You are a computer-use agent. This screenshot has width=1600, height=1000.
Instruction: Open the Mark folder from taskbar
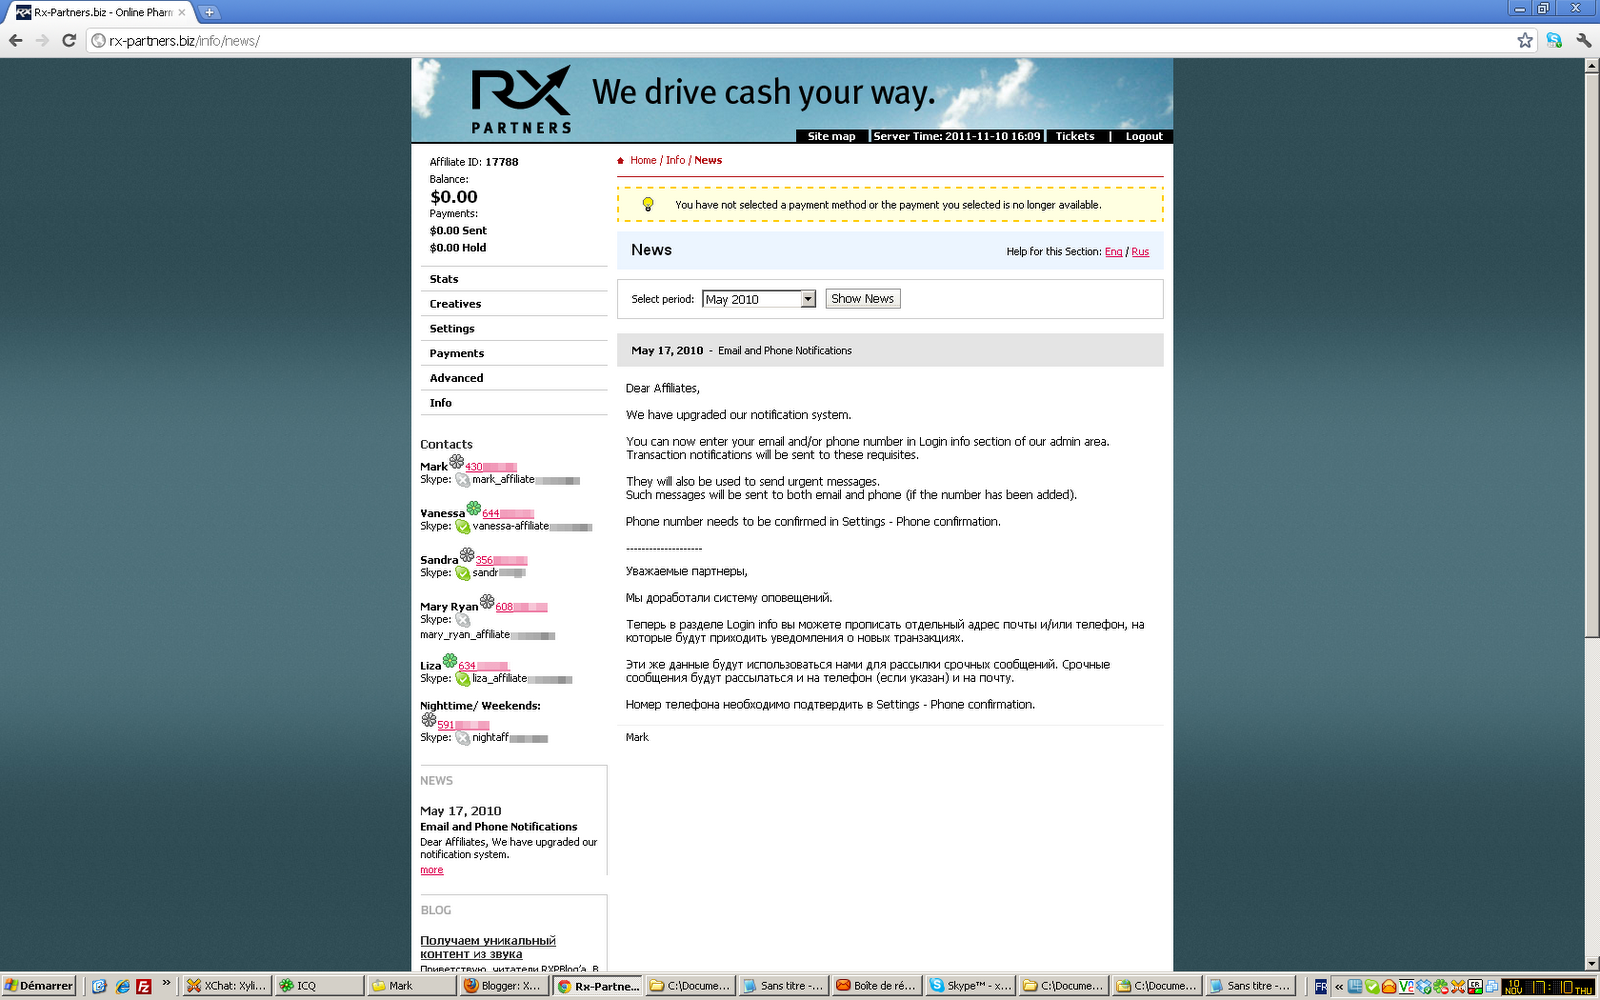click(412, 986)
